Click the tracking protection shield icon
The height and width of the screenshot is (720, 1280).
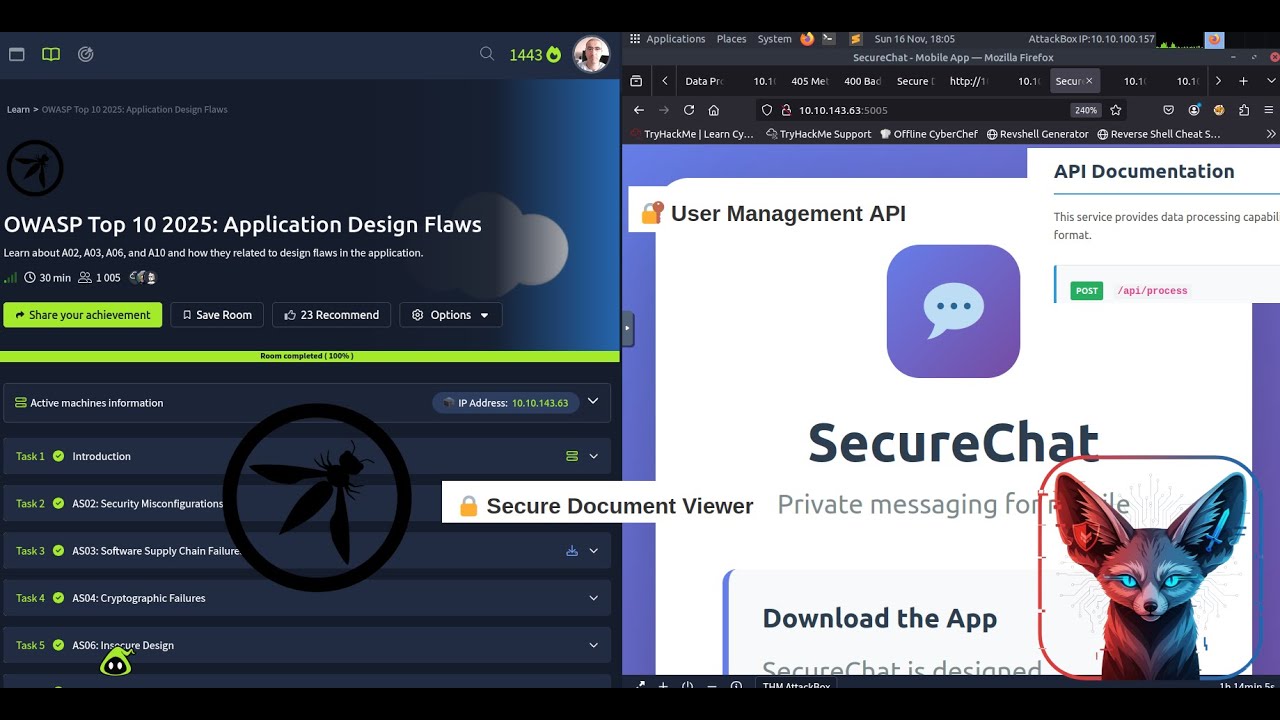[x=767, y=110]
